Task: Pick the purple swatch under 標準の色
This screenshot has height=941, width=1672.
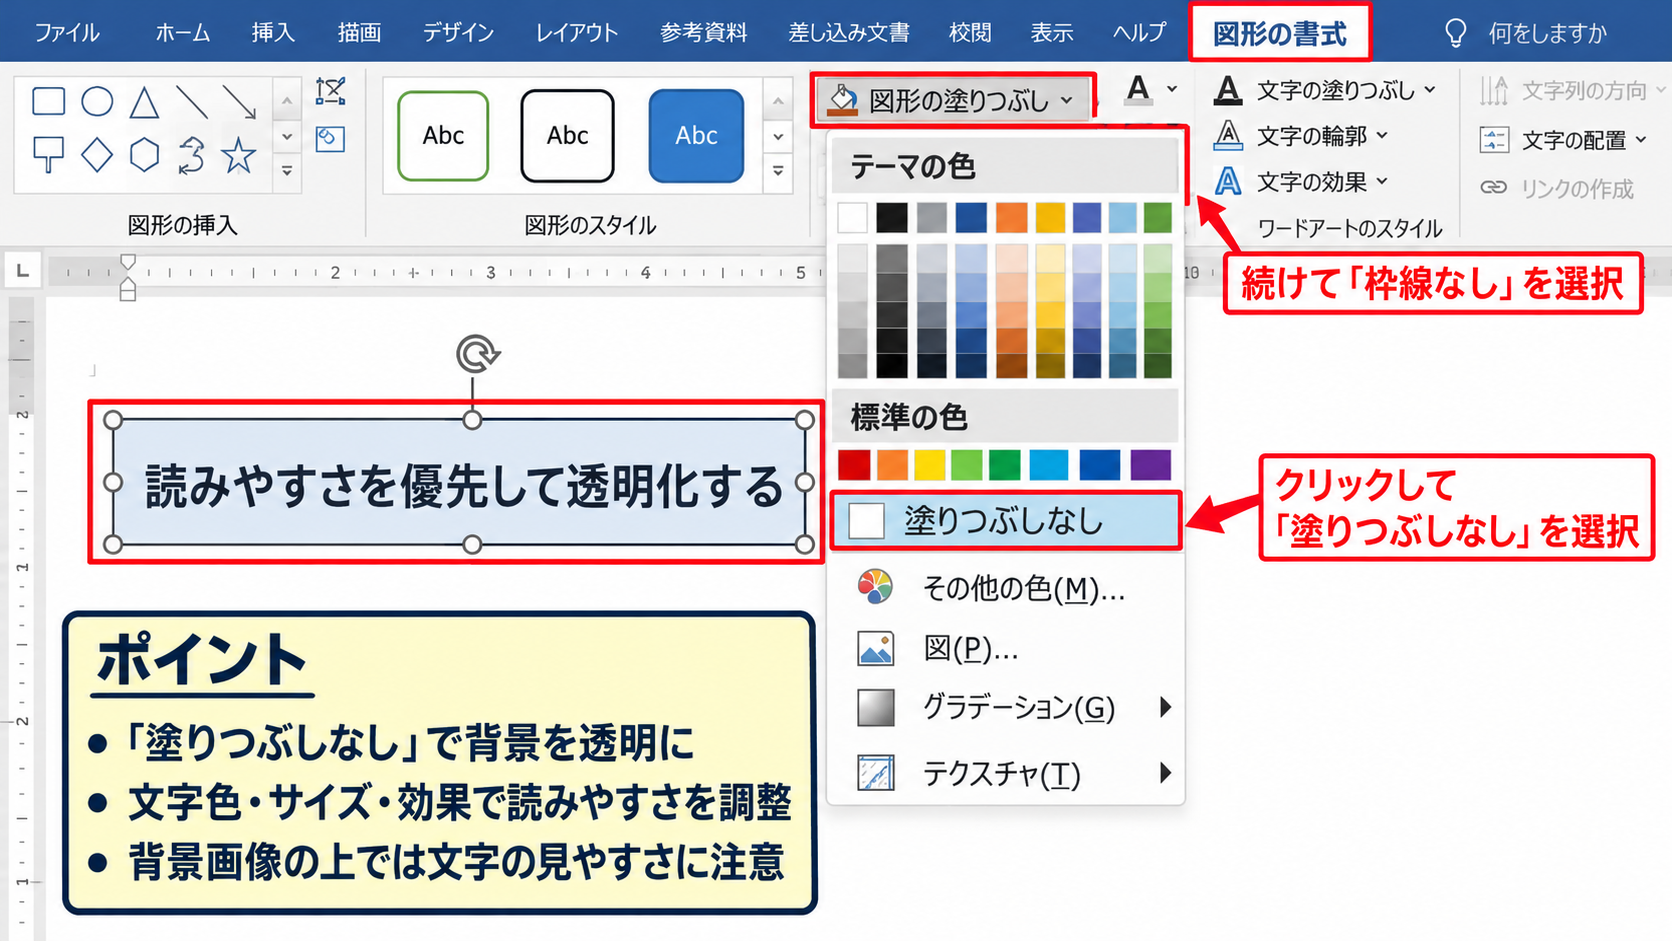Action: click(x=1150, y=465)
